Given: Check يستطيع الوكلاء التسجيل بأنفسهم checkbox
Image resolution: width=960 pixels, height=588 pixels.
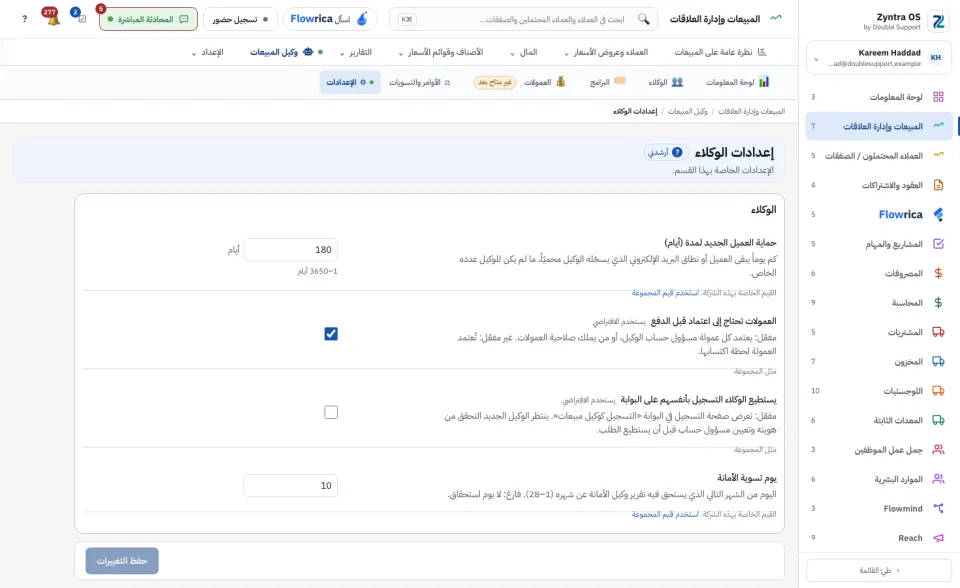Looking at the screenshot, I should pyautogui.click(x=331, y=412).
